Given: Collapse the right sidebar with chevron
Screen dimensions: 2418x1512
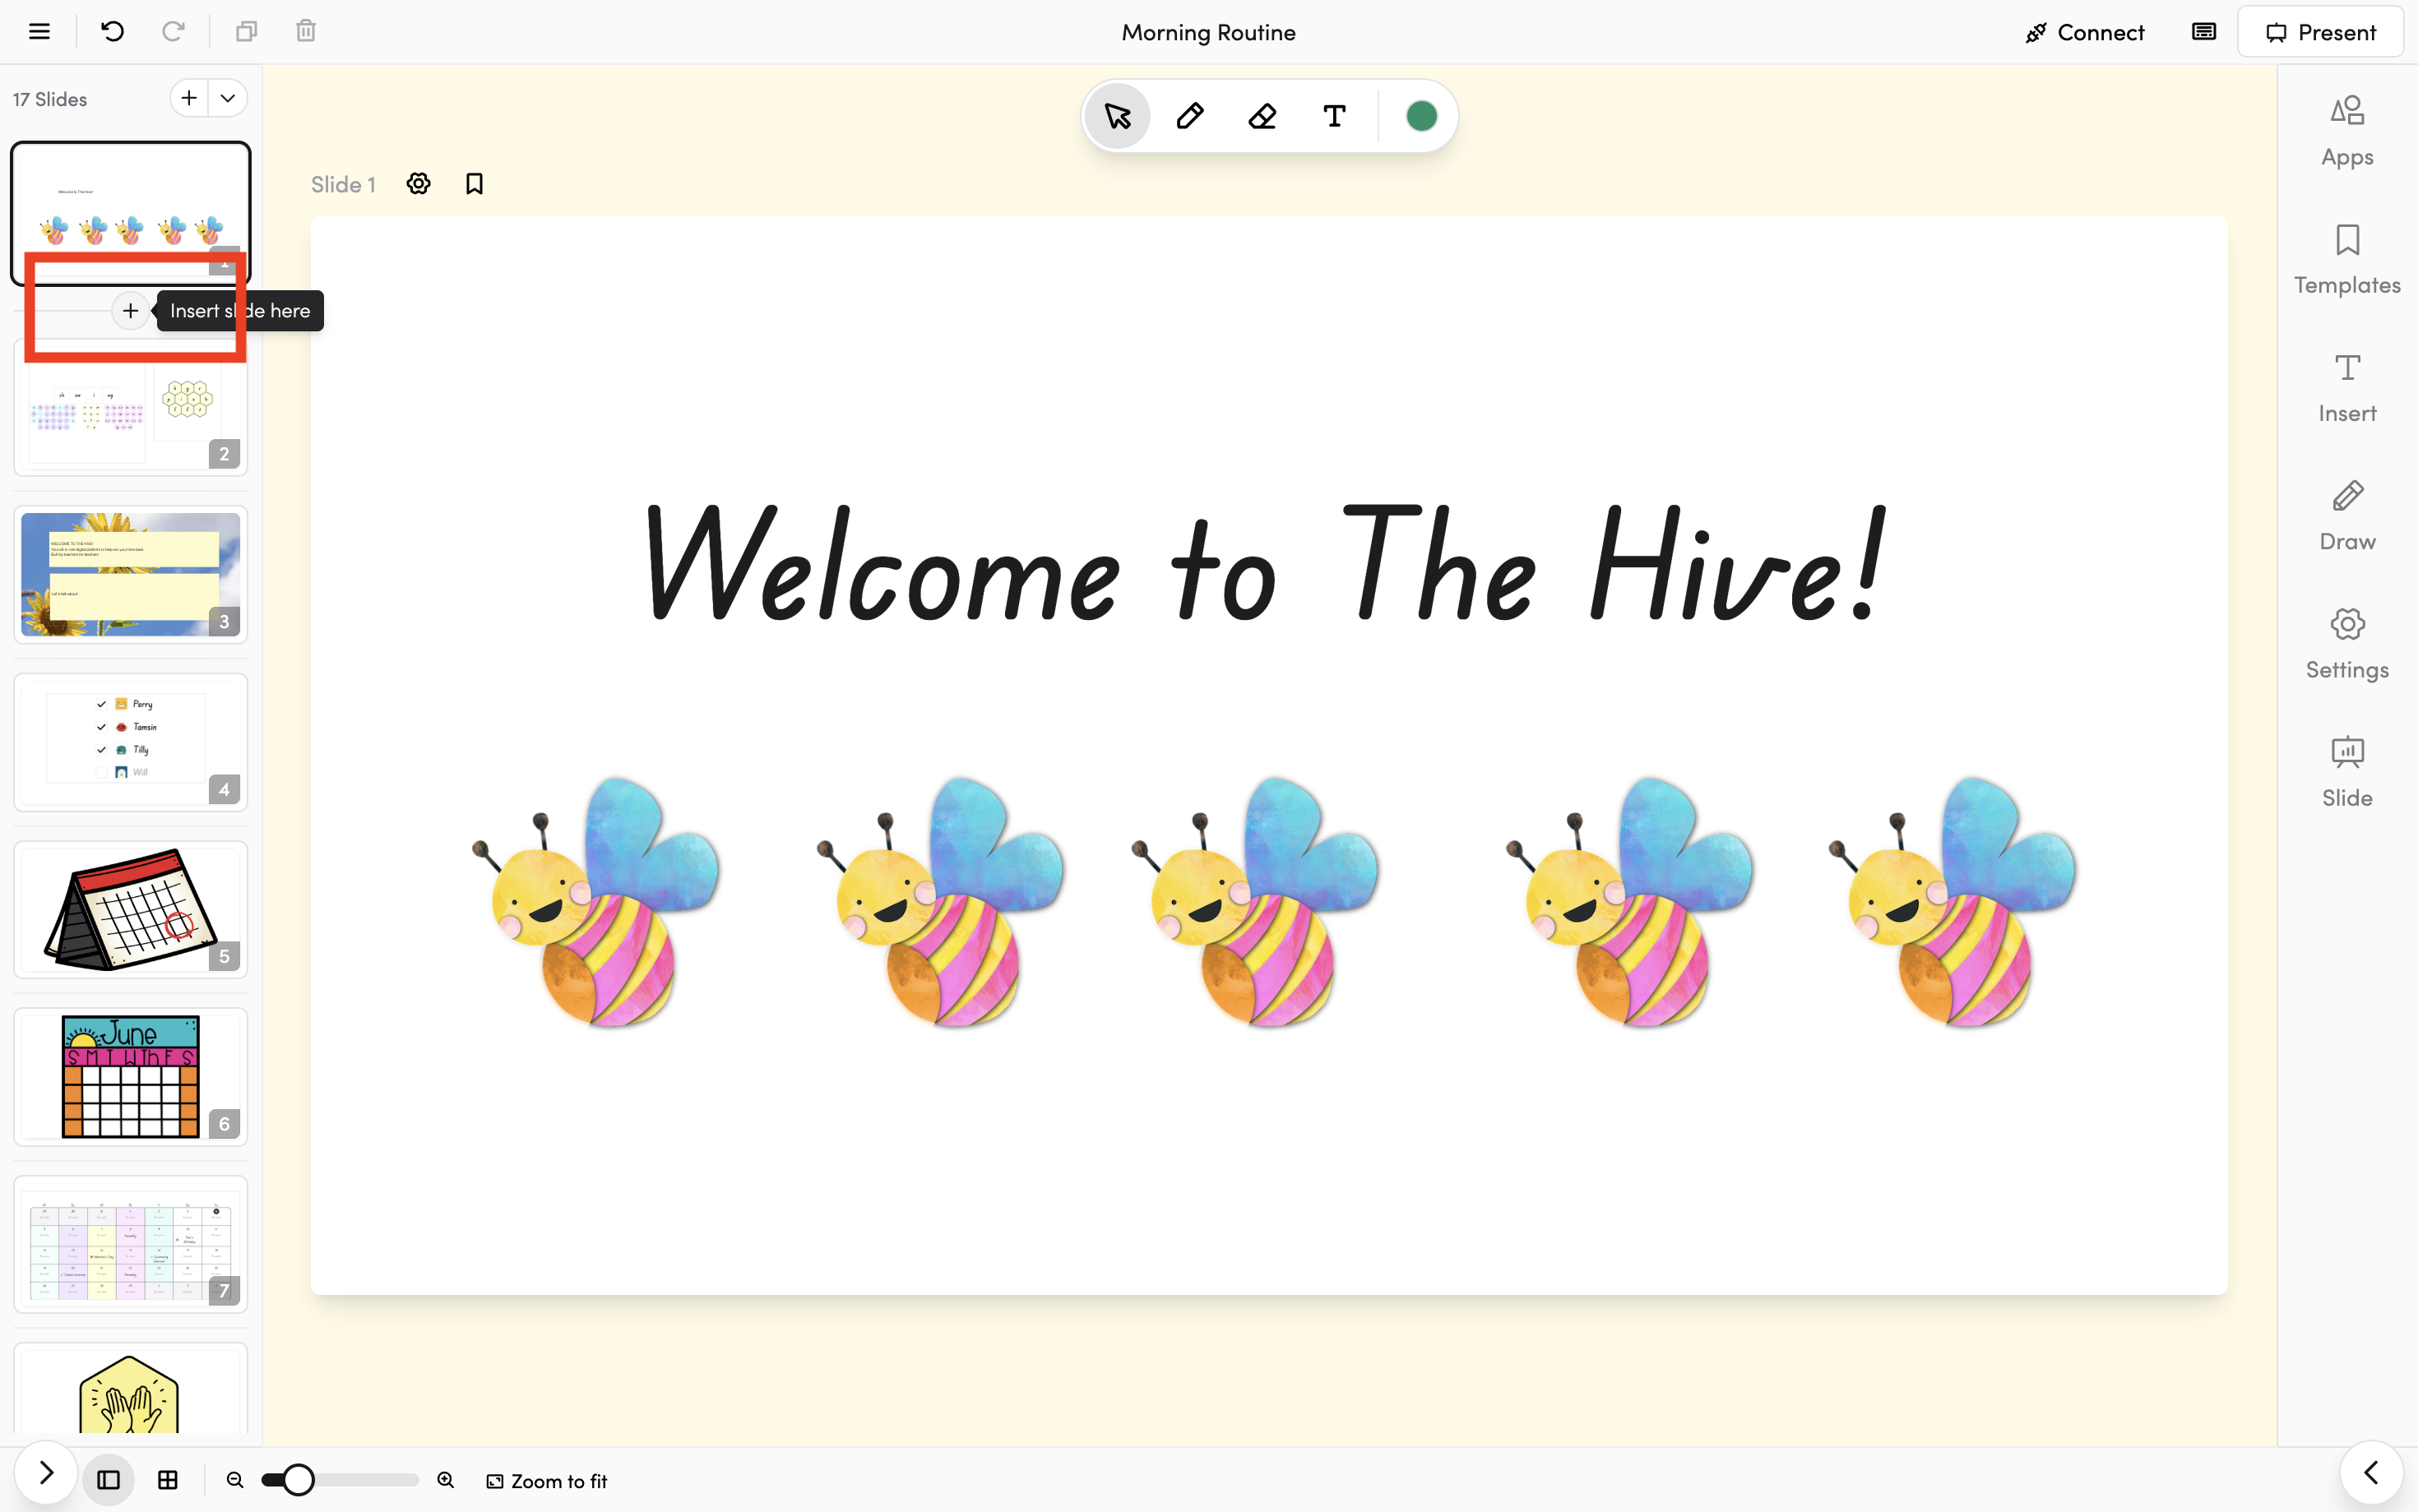Looking at the screenshot, I should tap(2371, 1473).
